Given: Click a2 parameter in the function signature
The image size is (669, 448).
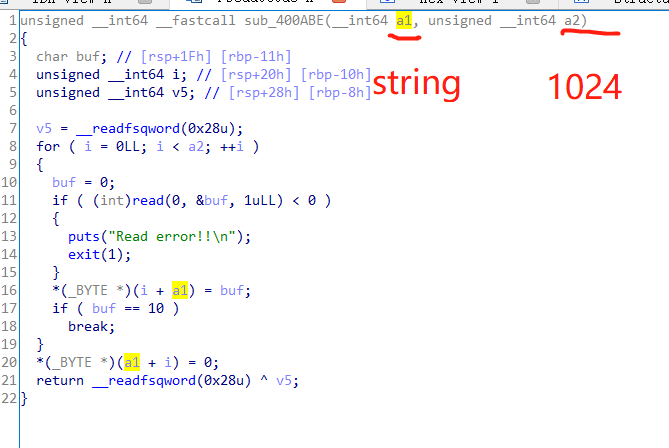Looking at the screenshot, I should 572,20.
